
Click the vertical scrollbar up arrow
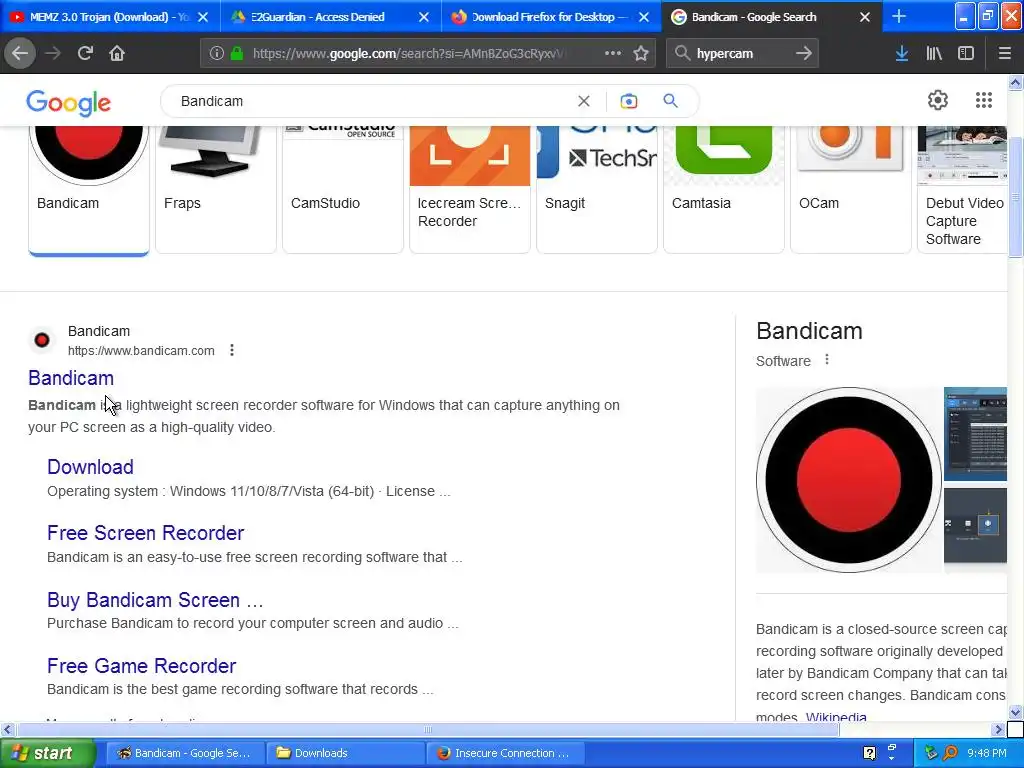(1015, 82)
